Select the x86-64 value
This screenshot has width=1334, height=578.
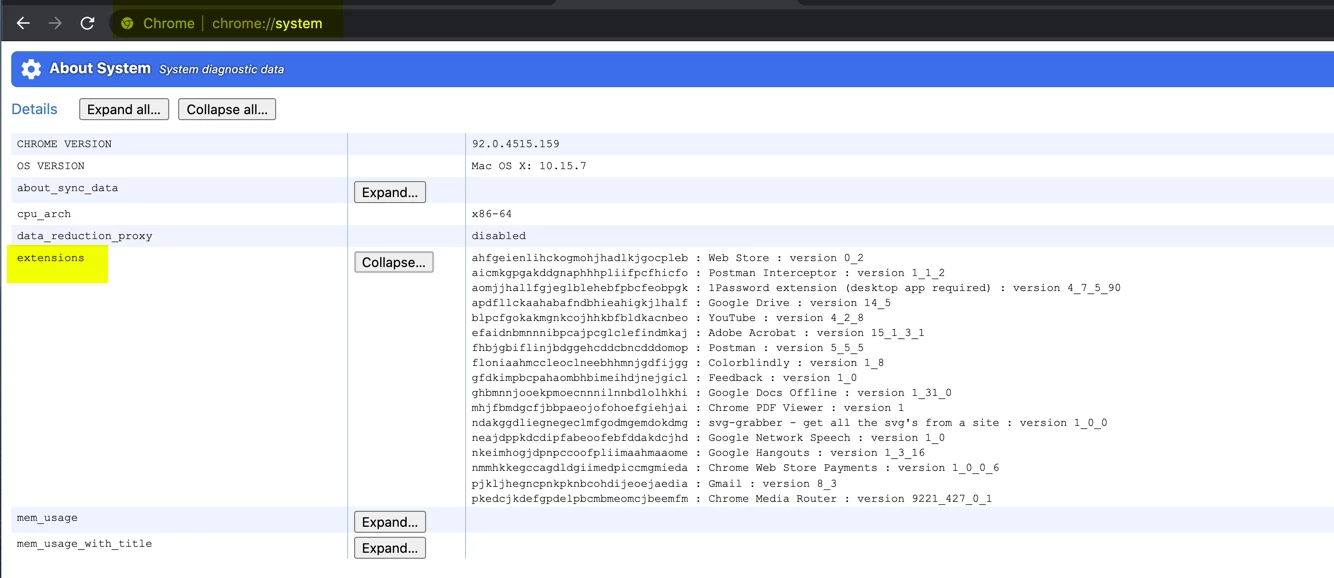pyautogui.click(x=492, y=214)
